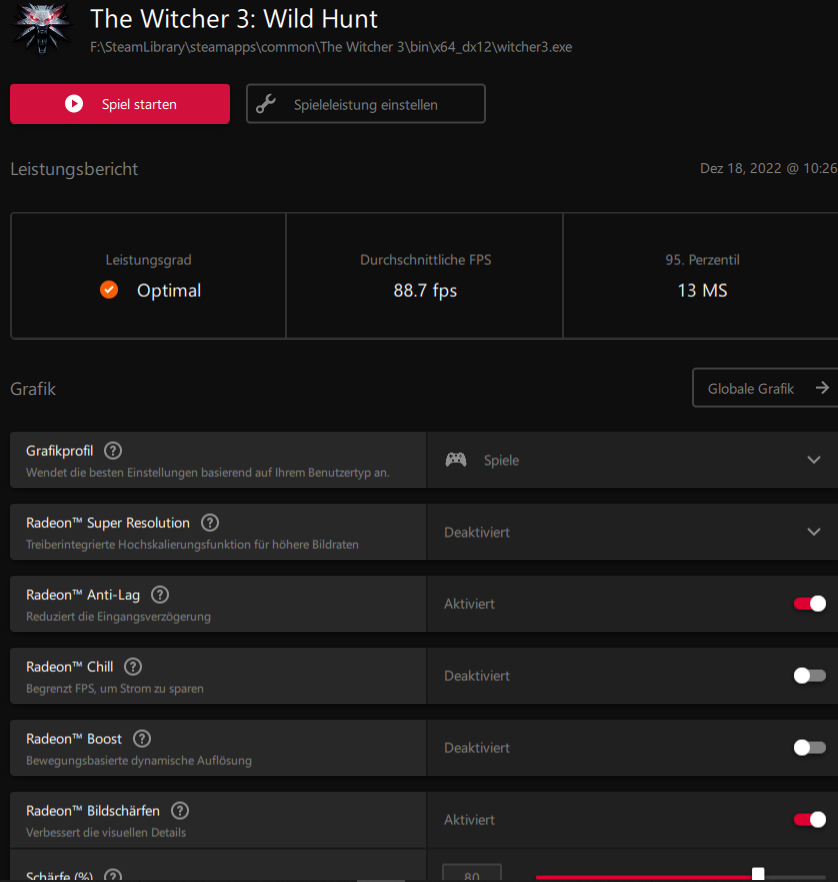Click the Leistungsbericht heading
Screen dimensions: 838x882
(74, 169)
